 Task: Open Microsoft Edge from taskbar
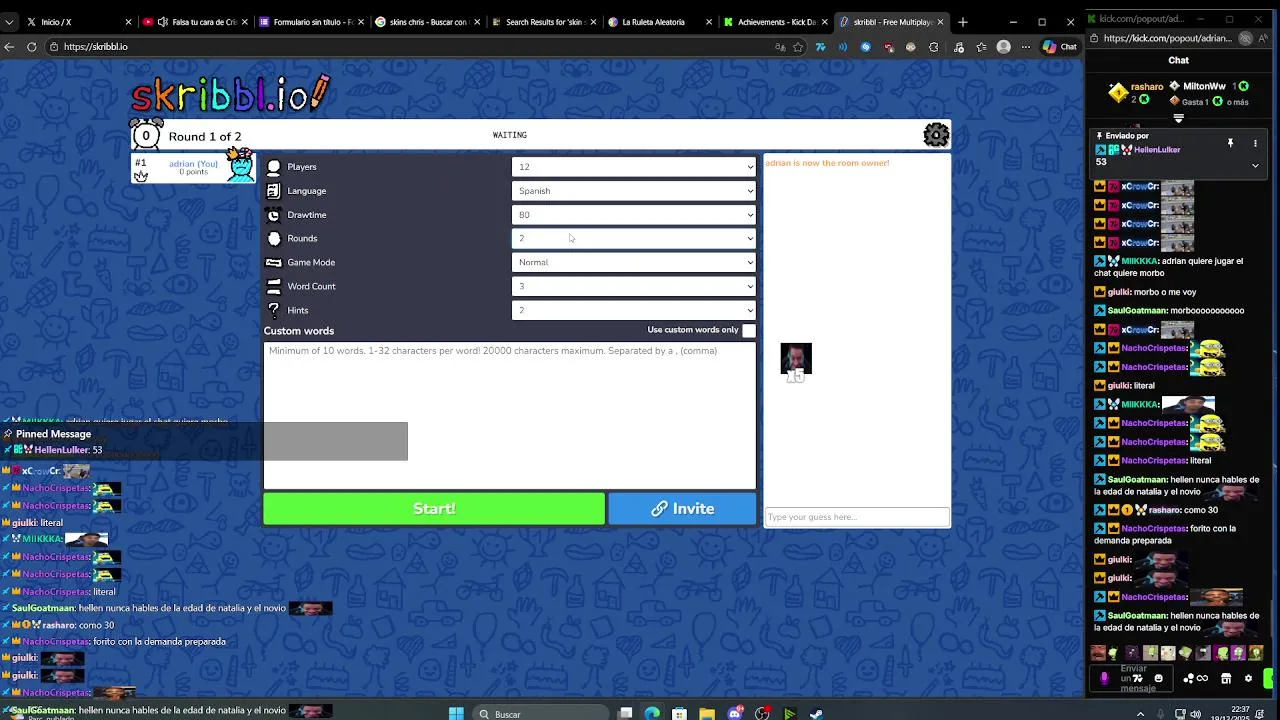[652, 714]
